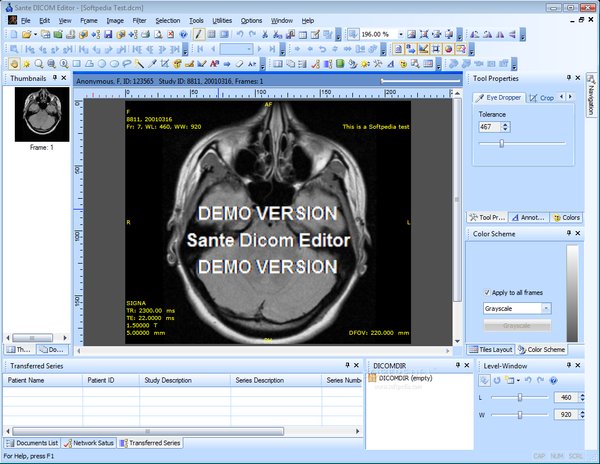Pin the Tool Properties panel
The image size is (600, 464).
pyautogui.click(x=568, y=78)
